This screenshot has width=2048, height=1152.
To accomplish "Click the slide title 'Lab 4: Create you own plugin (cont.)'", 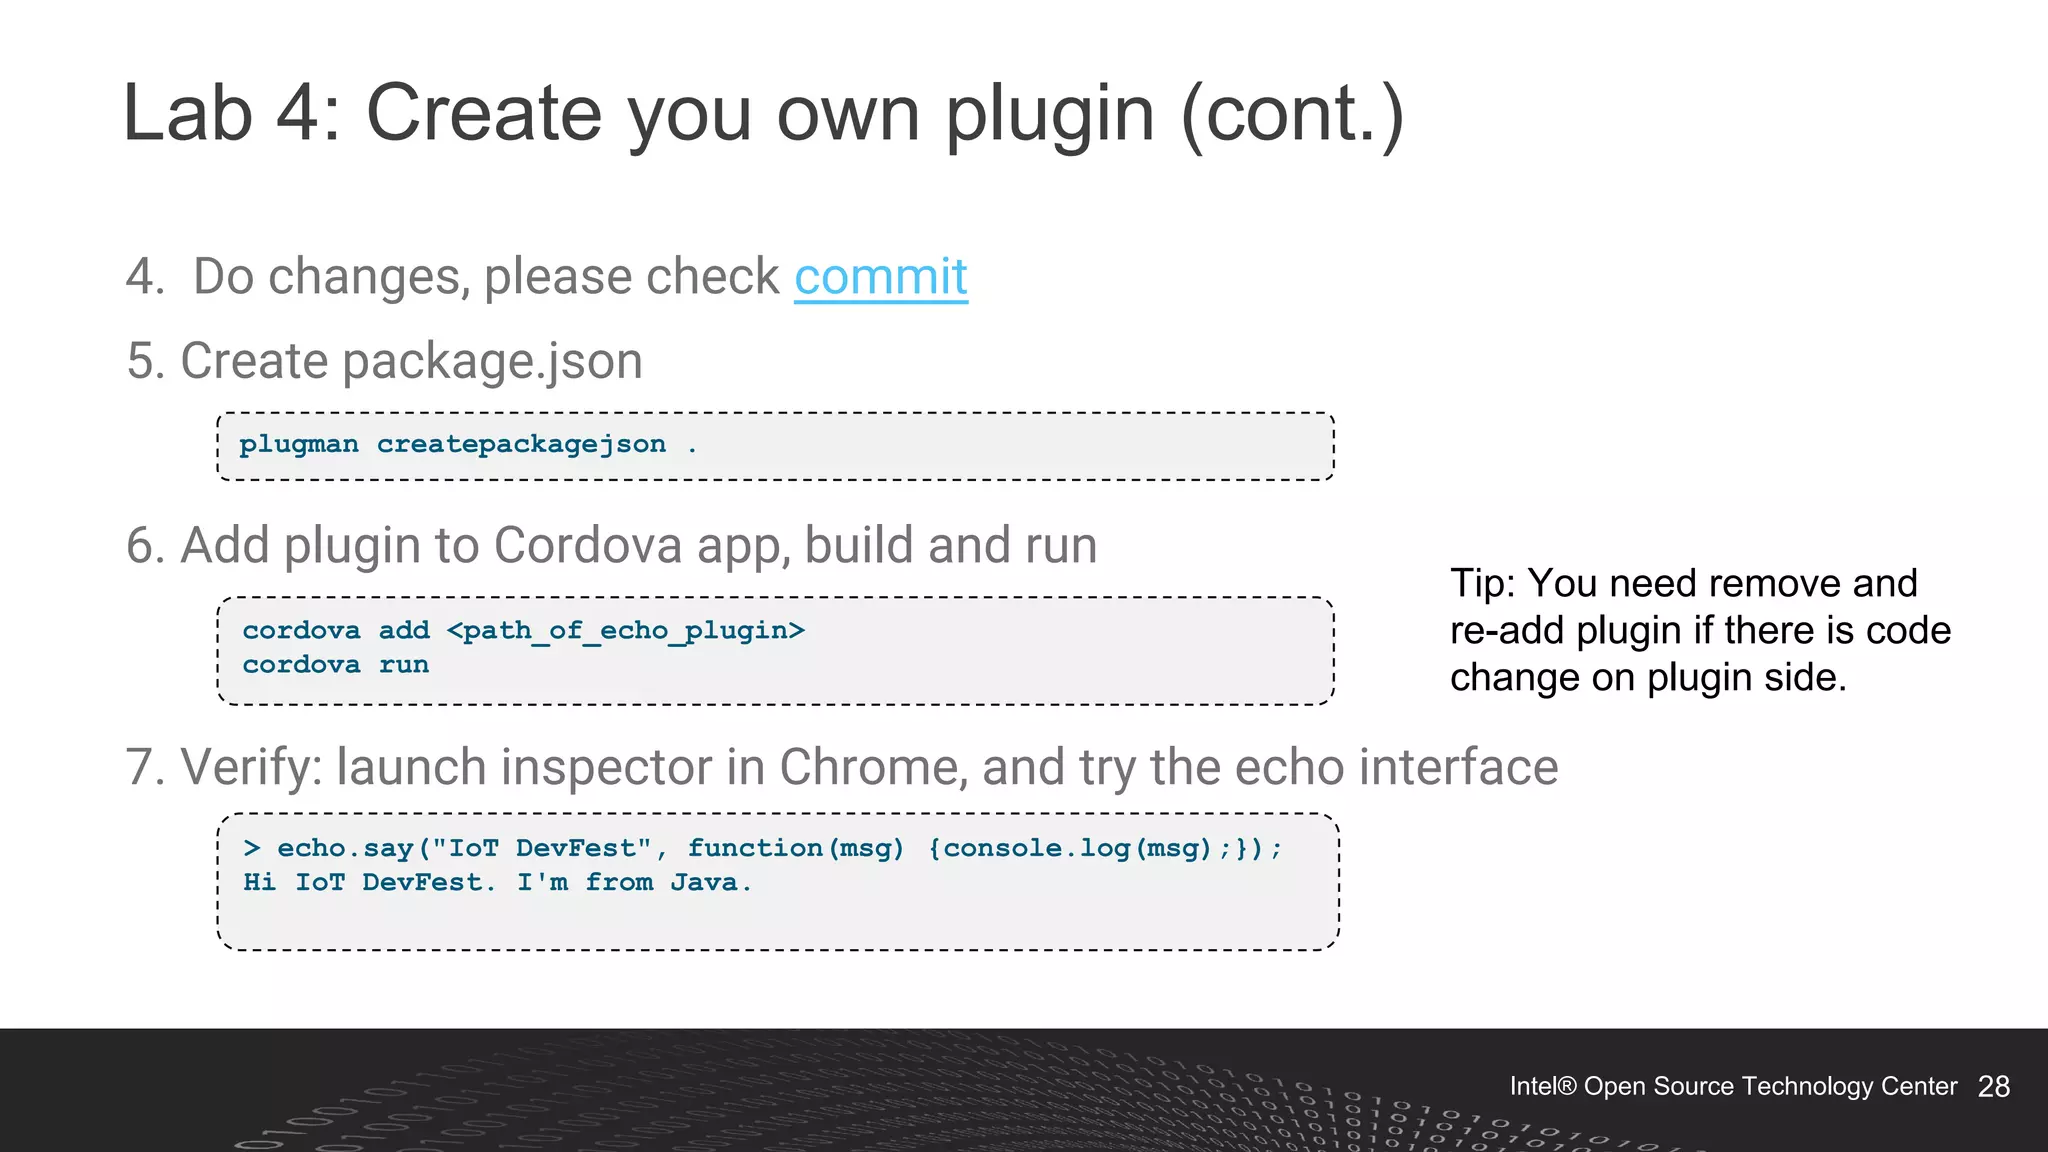I will tap(764, 114).
